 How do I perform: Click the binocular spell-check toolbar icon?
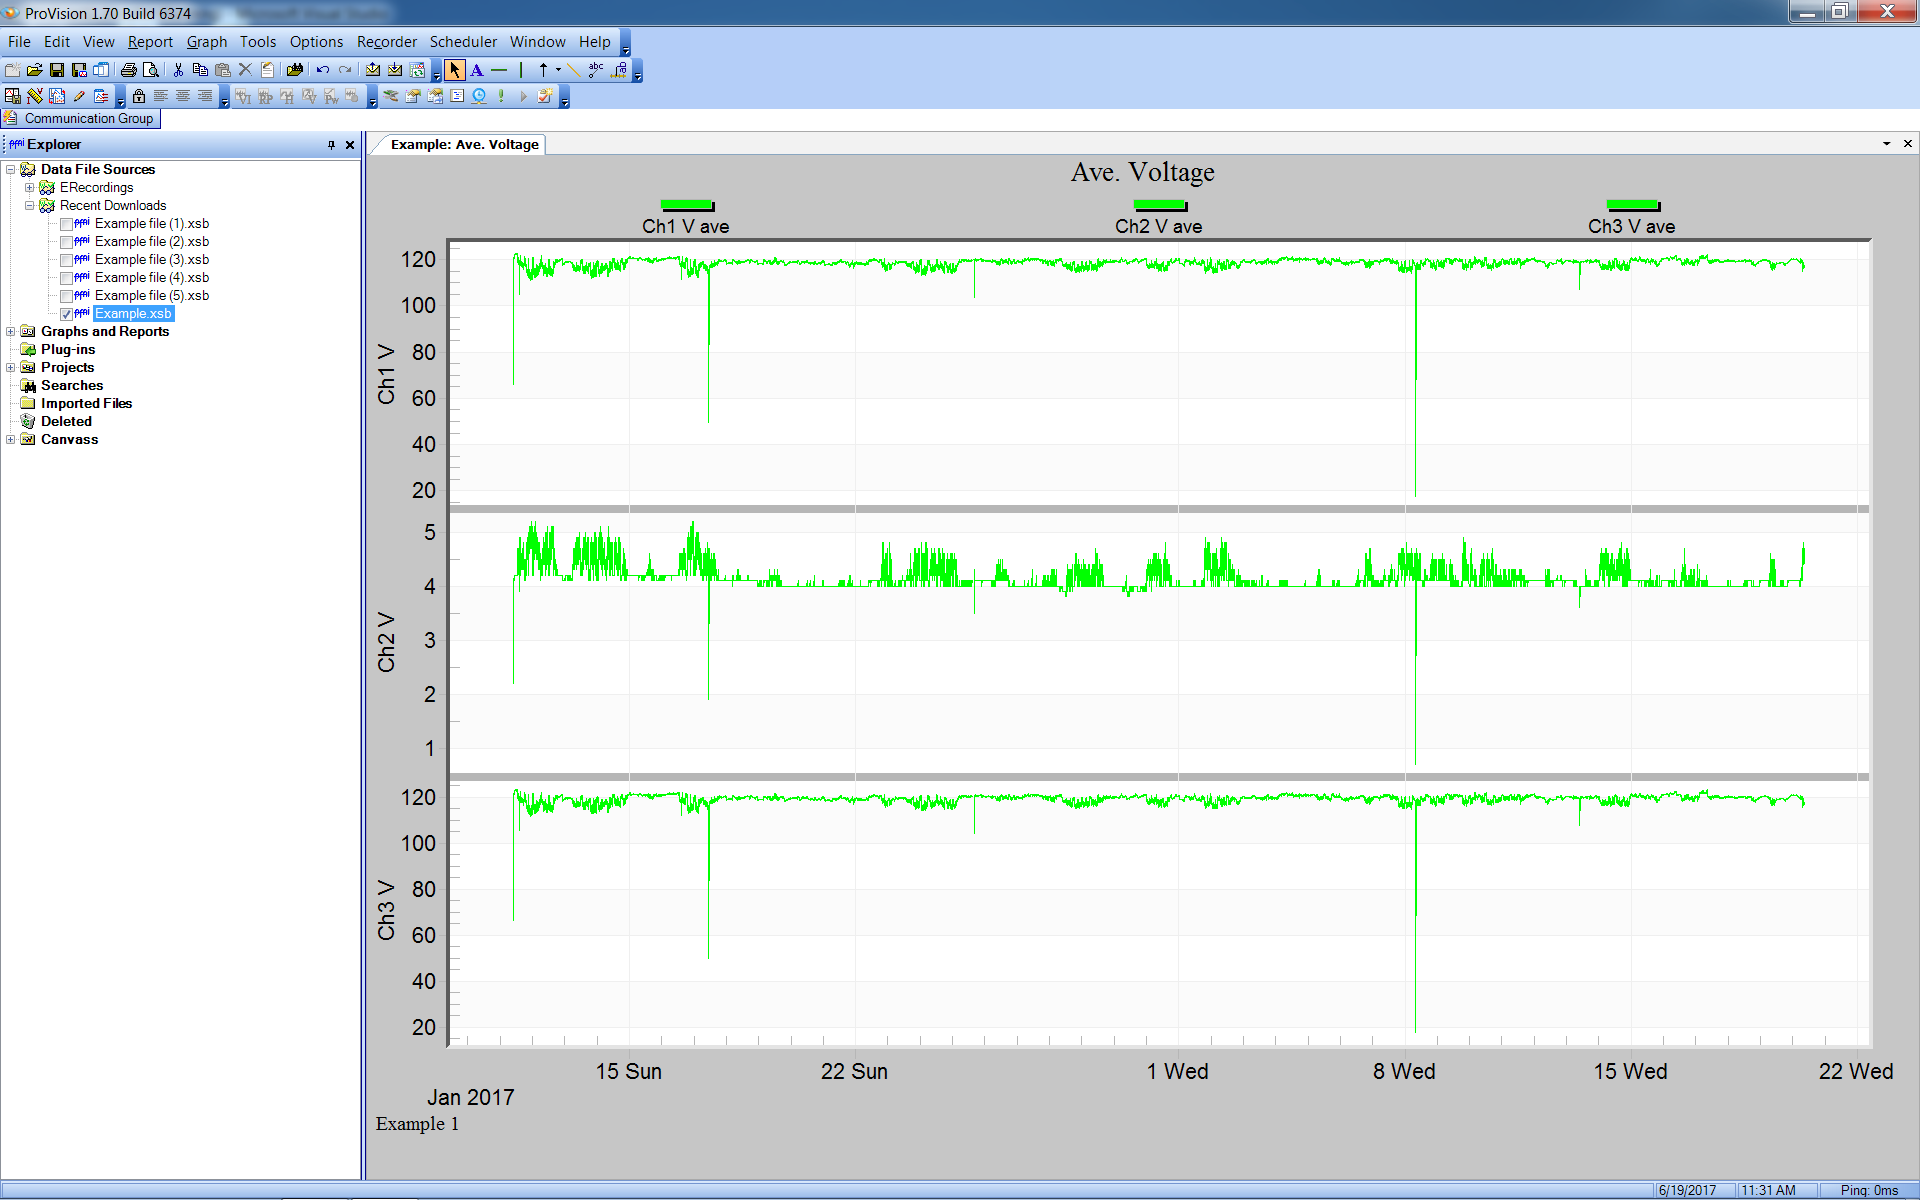pos(596,70)
